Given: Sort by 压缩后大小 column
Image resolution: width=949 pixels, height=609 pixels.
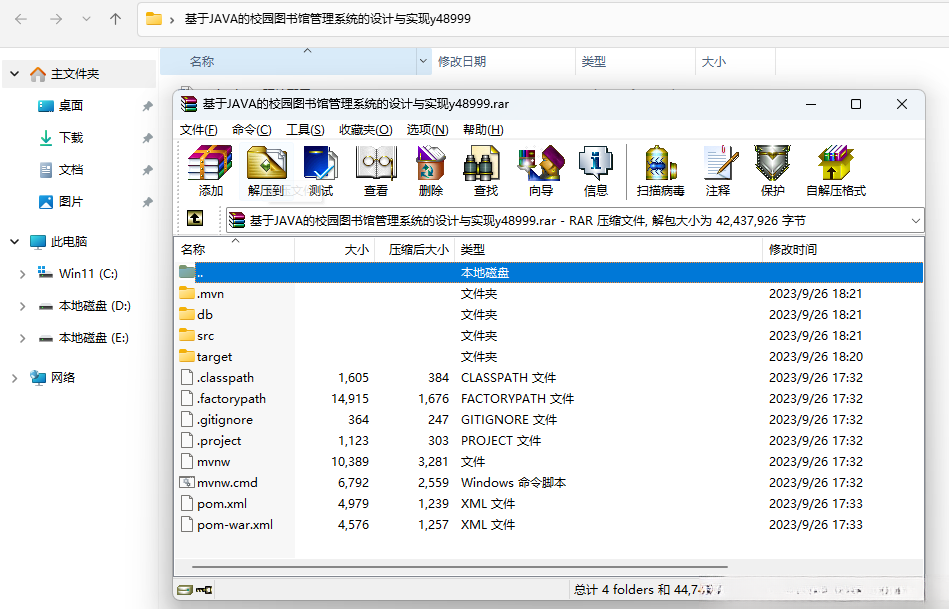Looking at the screenshot, I should [x=415, y=249].
